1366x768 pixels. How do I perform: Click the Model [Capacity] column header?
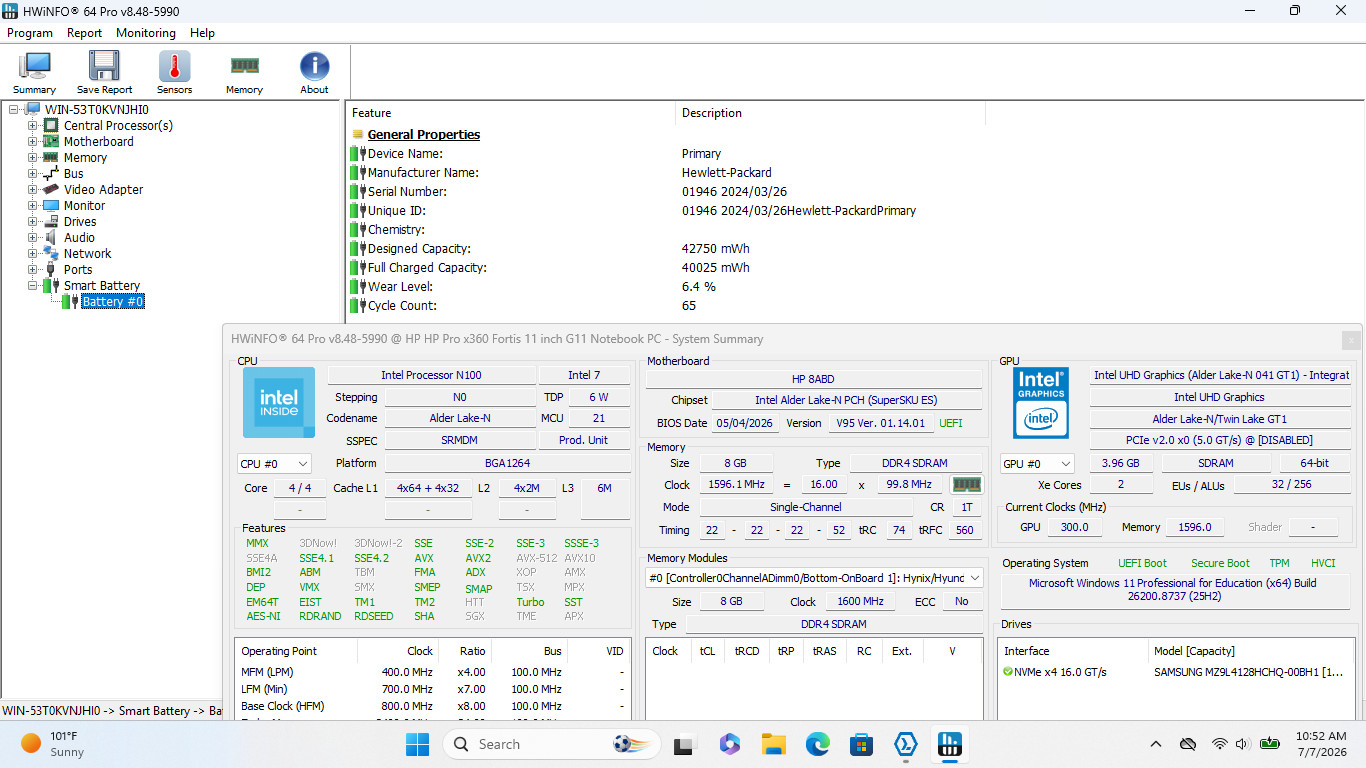tap(1250, 651)
